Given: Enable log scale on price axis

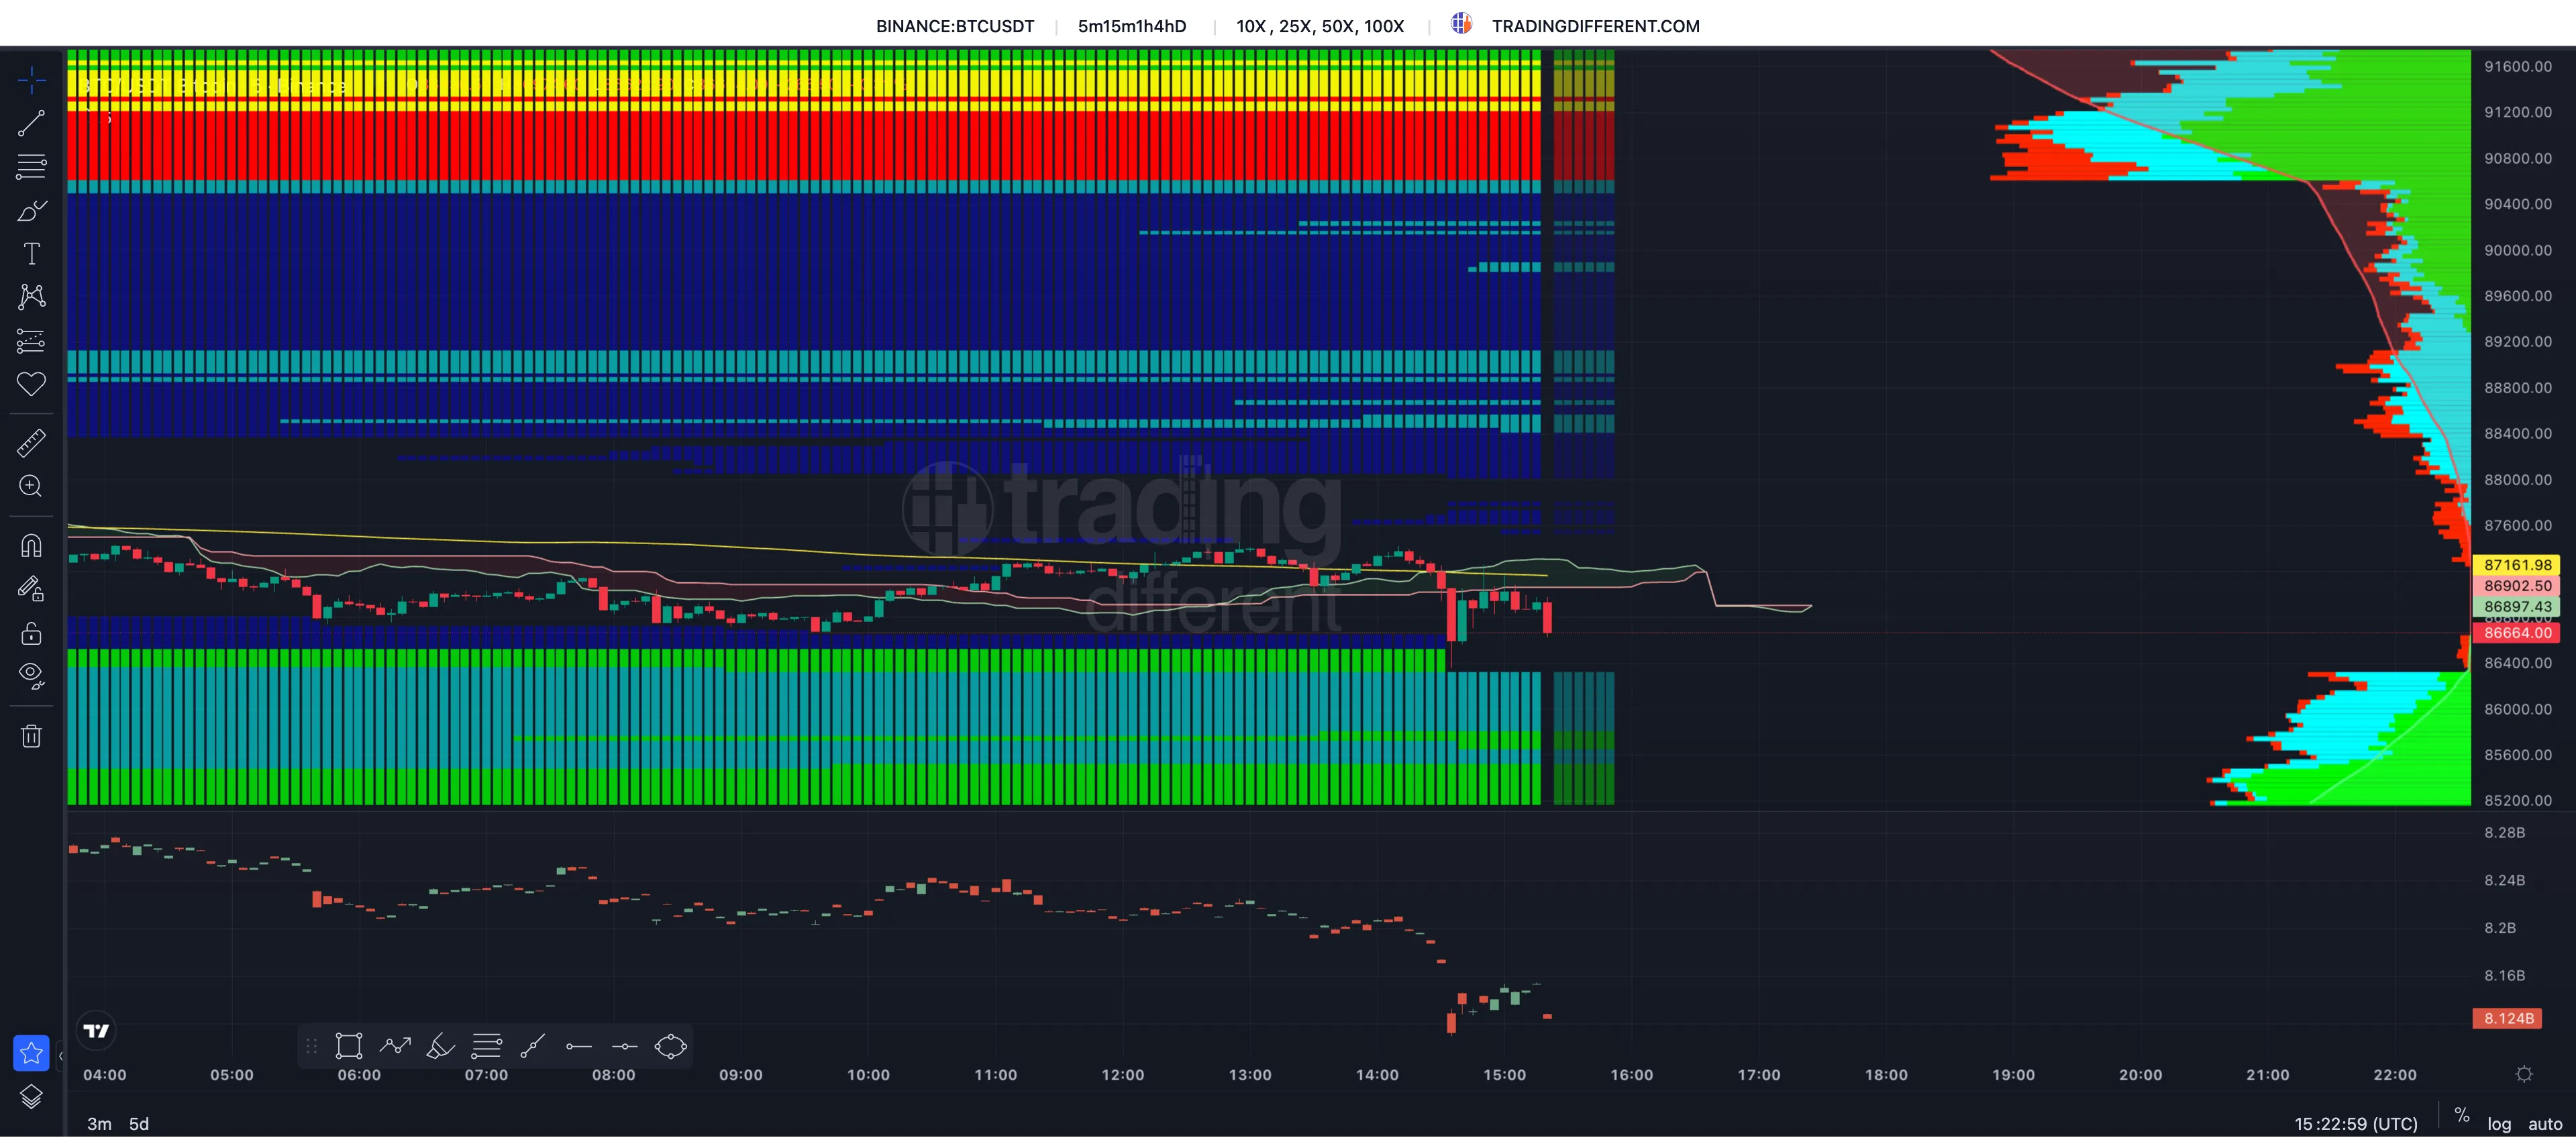Looking at the screenshot, I should pos(2499,1124).
